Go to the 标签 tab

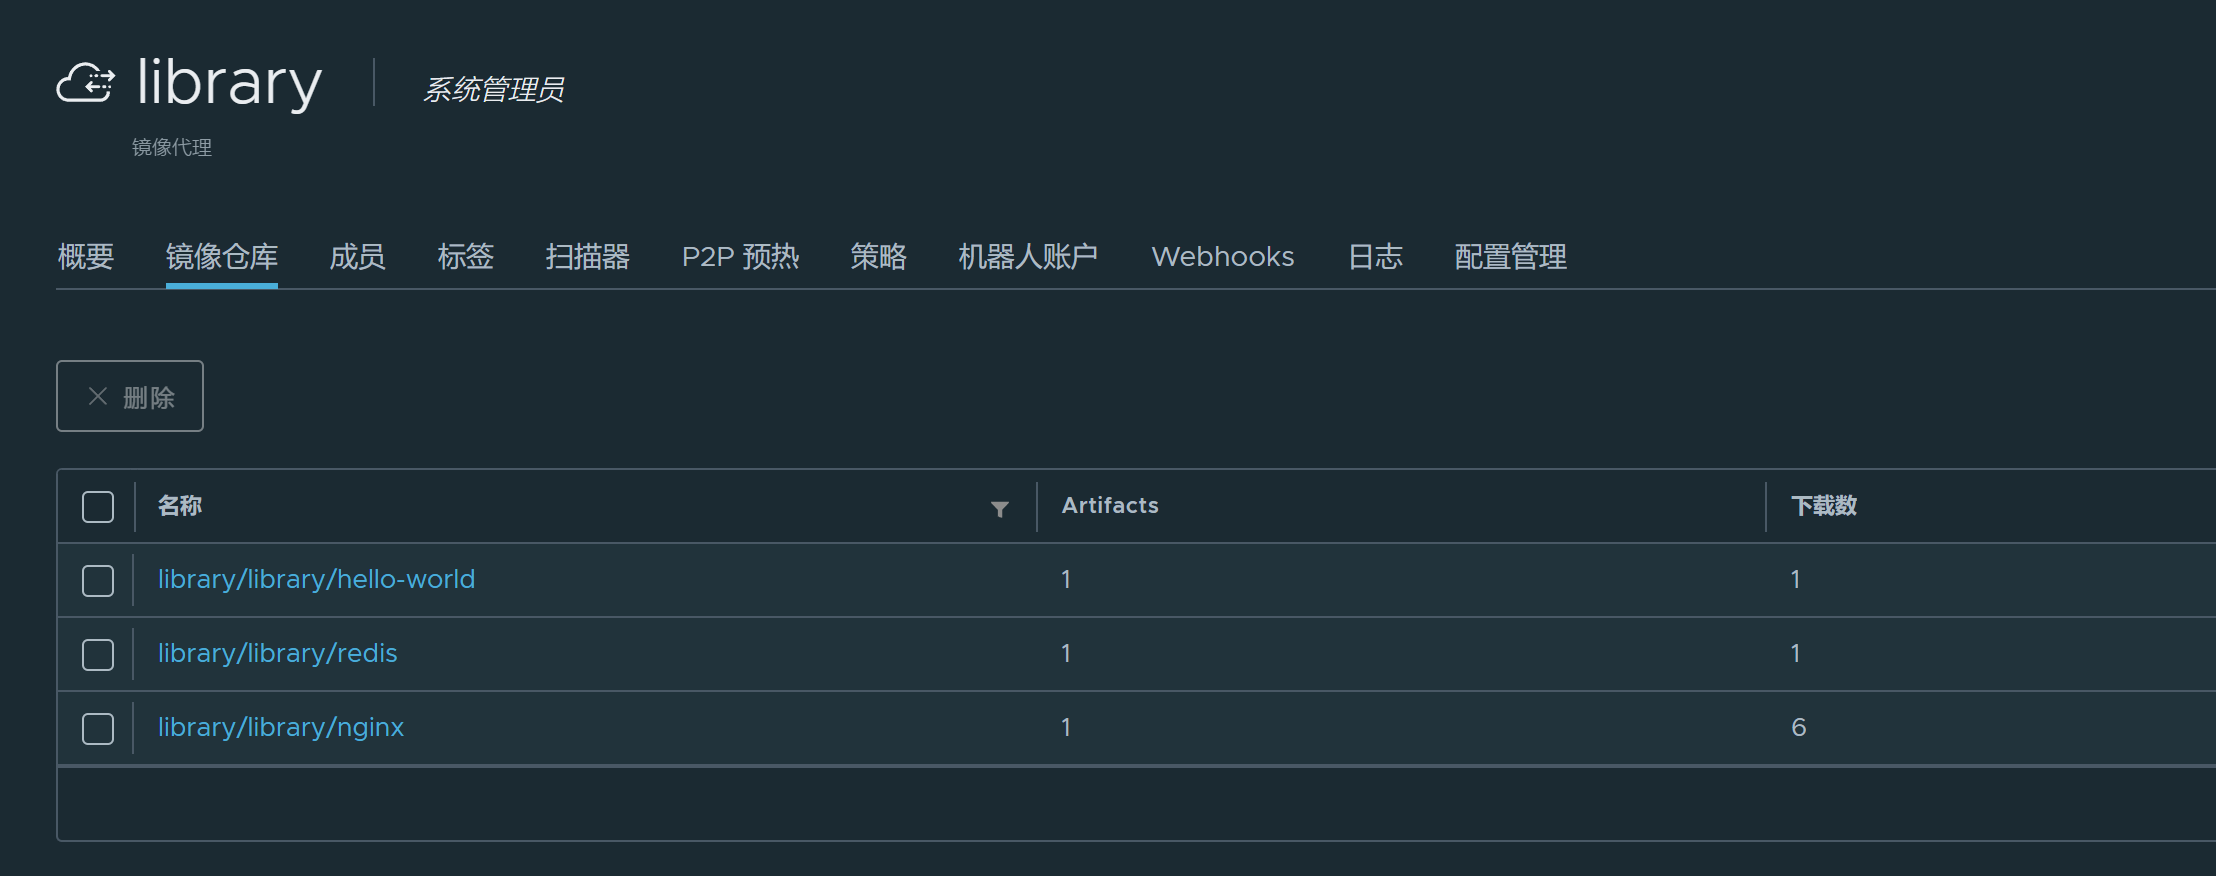click(x=465, y=257)
